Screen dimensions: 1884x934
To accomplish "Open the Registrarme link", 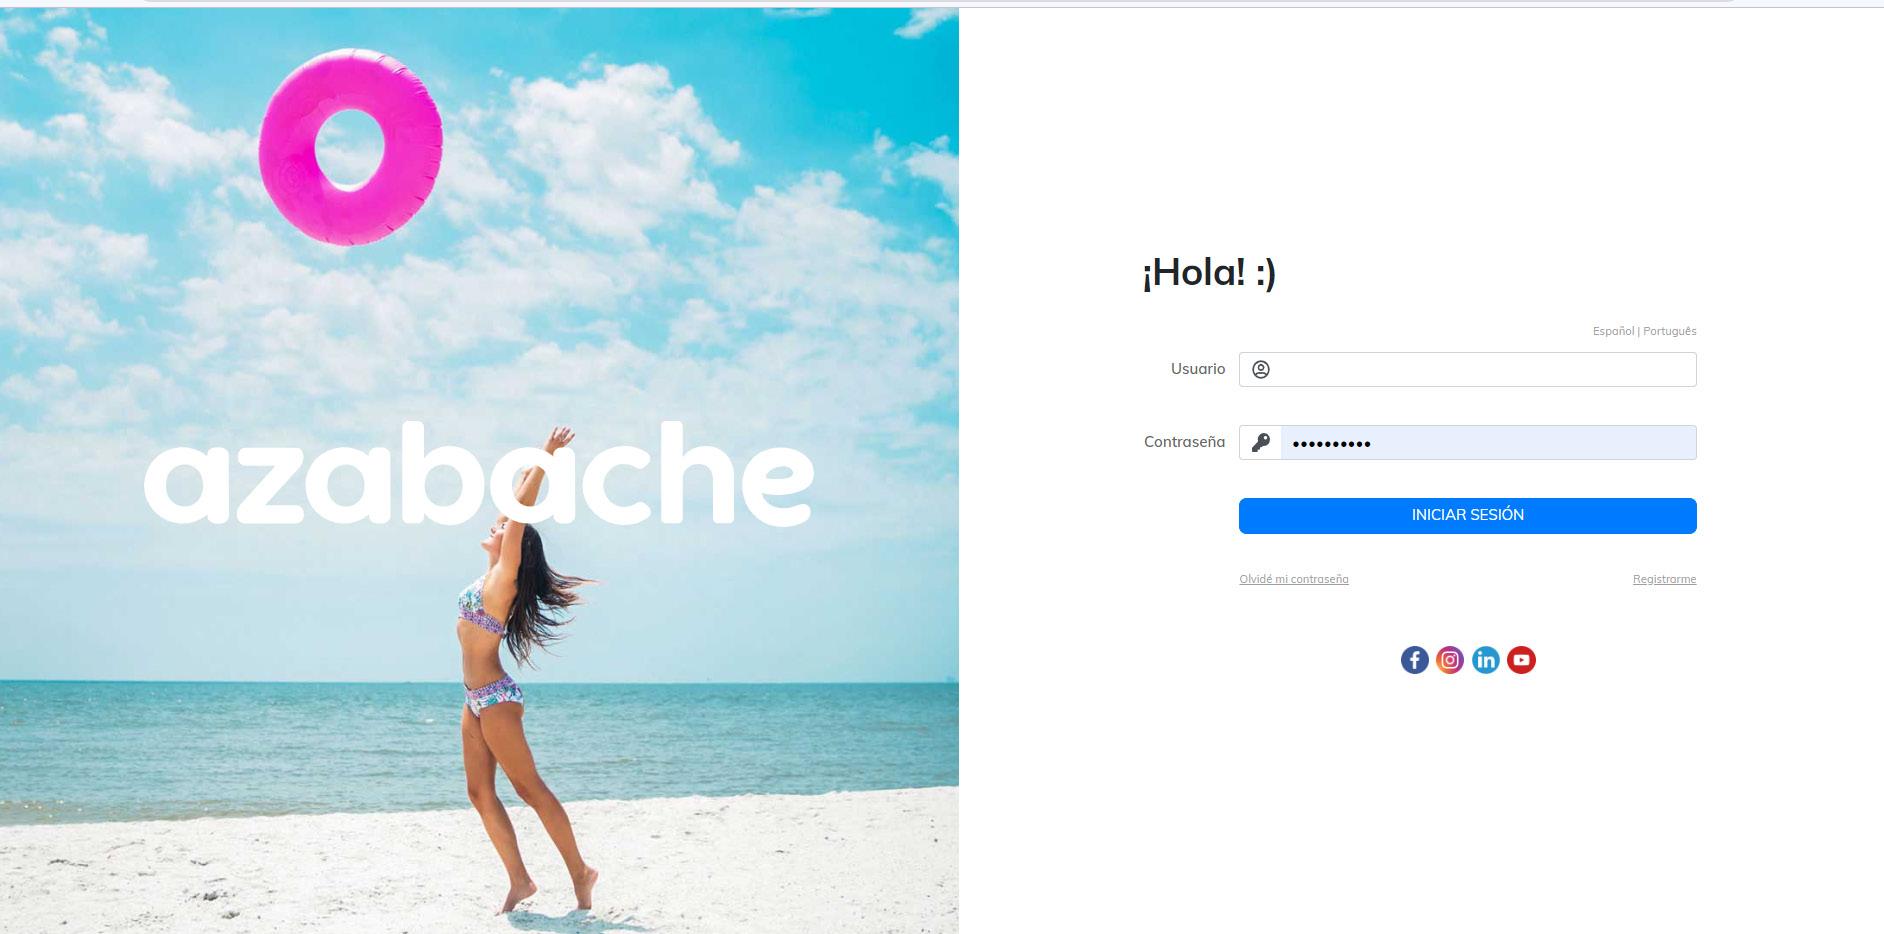I will 1664,579.
